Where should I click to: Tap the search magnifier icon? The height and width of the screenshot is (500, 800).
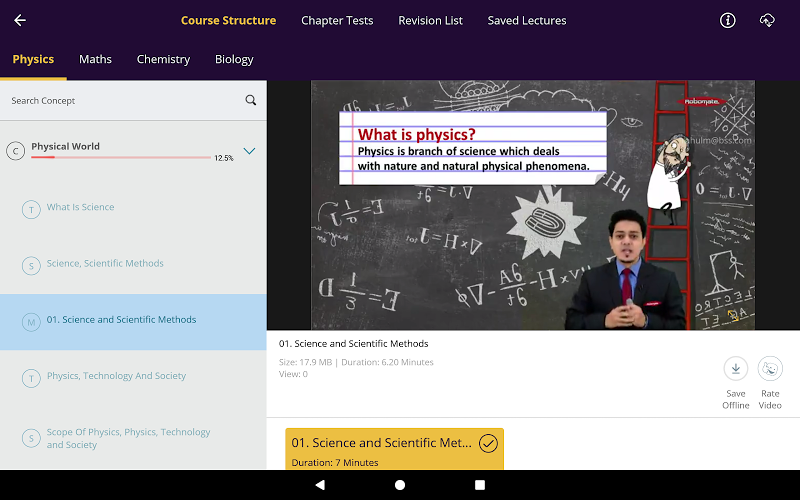251,100
